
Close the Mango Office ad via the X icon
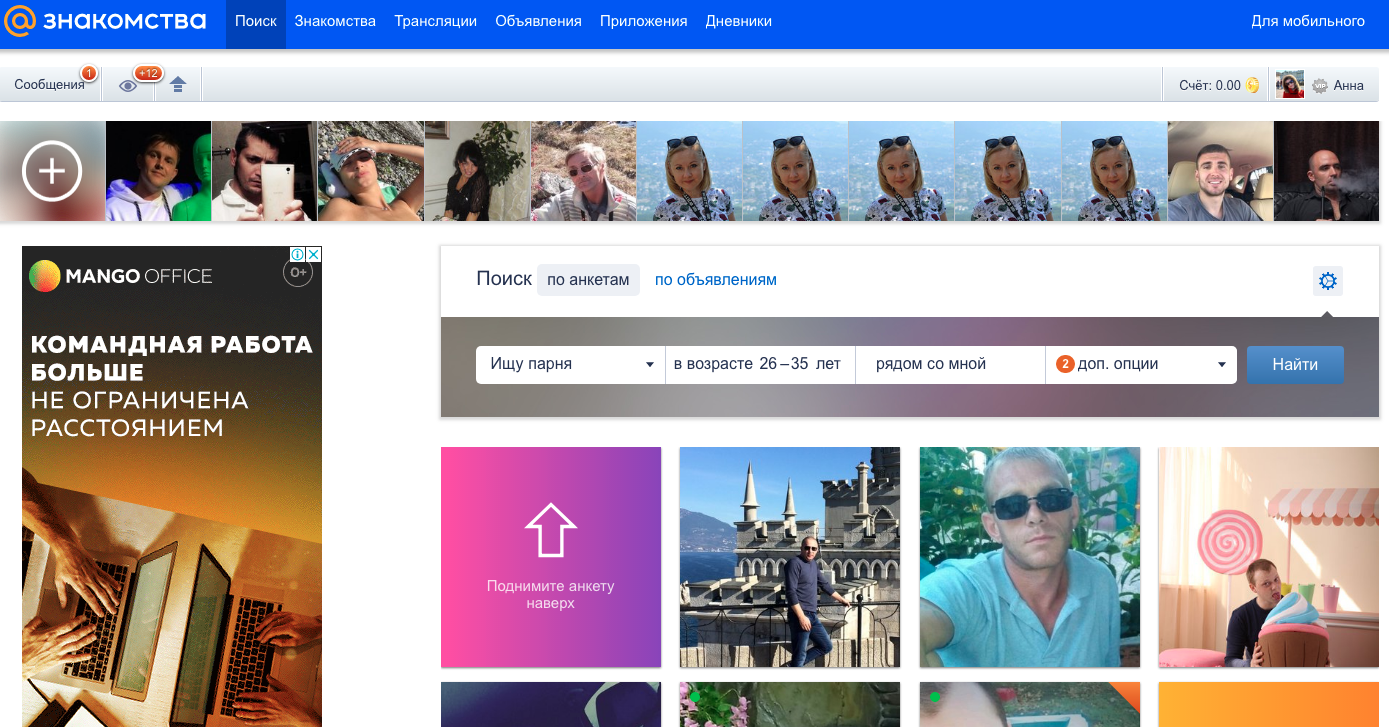(x=314, y=255)
